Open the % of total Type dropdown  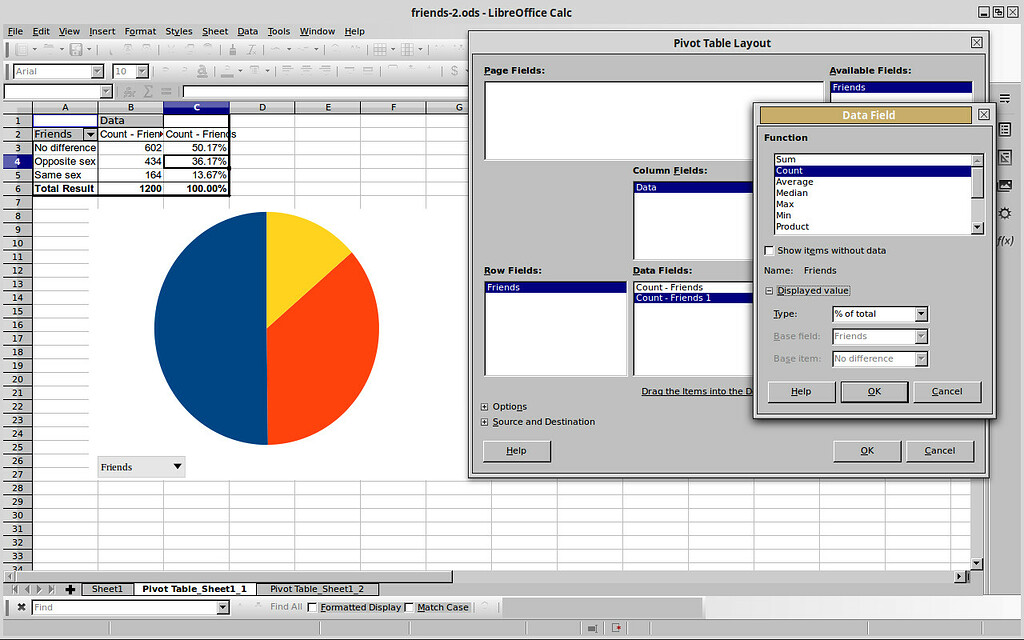point(920,314)
